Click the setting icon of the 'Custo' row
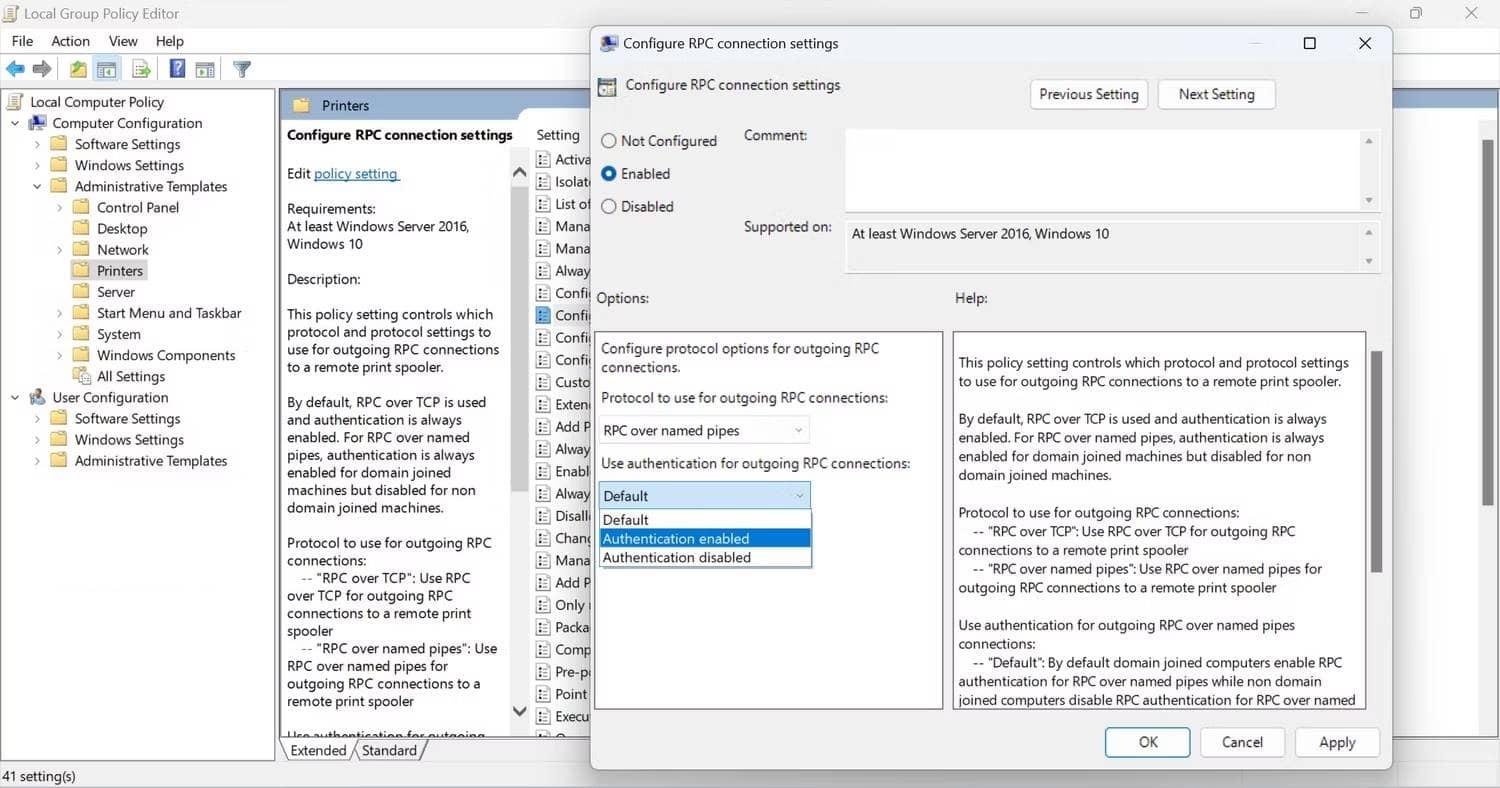Image resolution: width=1500 pixels, height=788 pixels. point(543,382)
